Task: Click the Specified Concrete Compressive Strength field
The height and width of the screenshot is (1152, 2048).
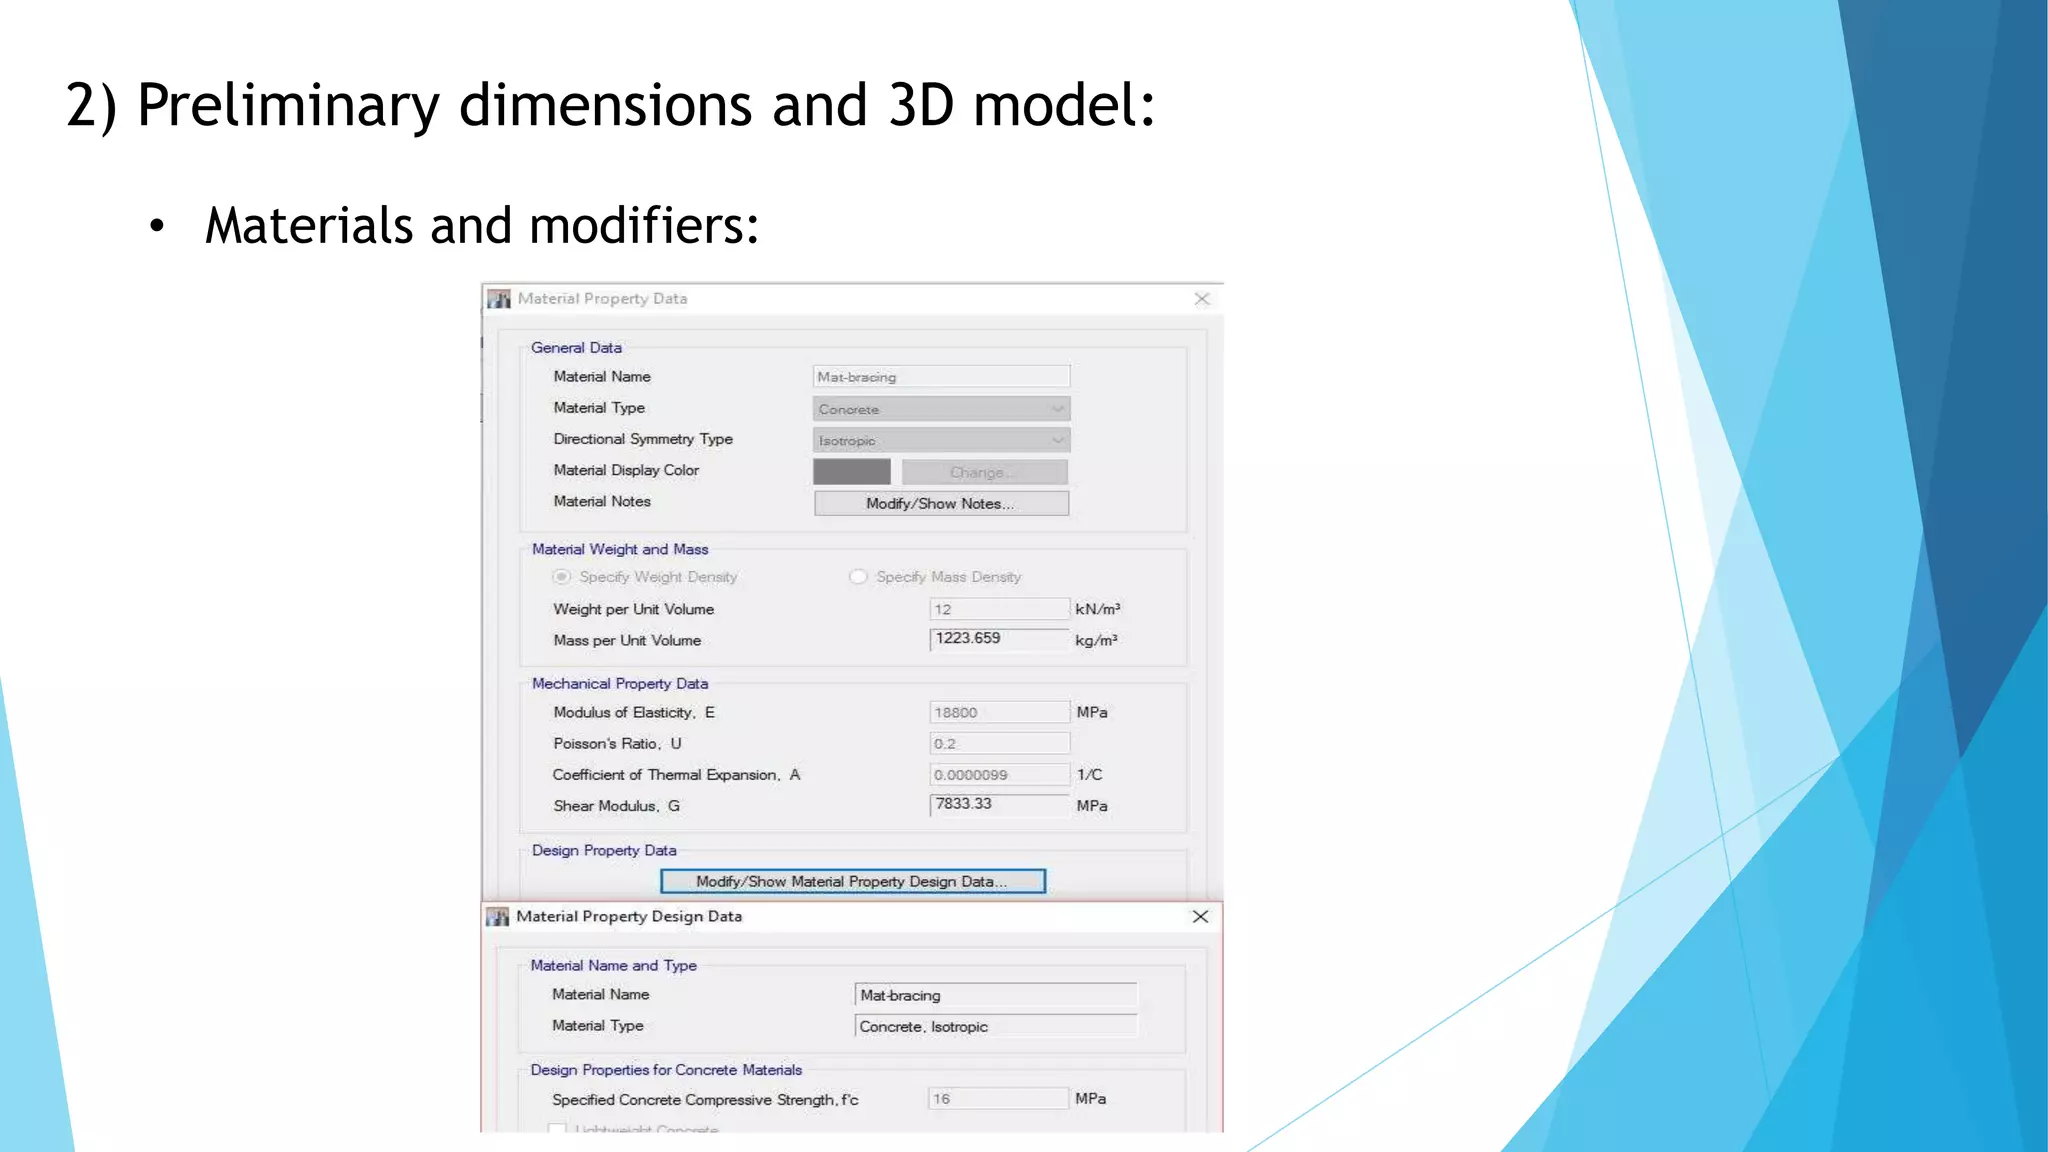Action: tap(997, 1098)
